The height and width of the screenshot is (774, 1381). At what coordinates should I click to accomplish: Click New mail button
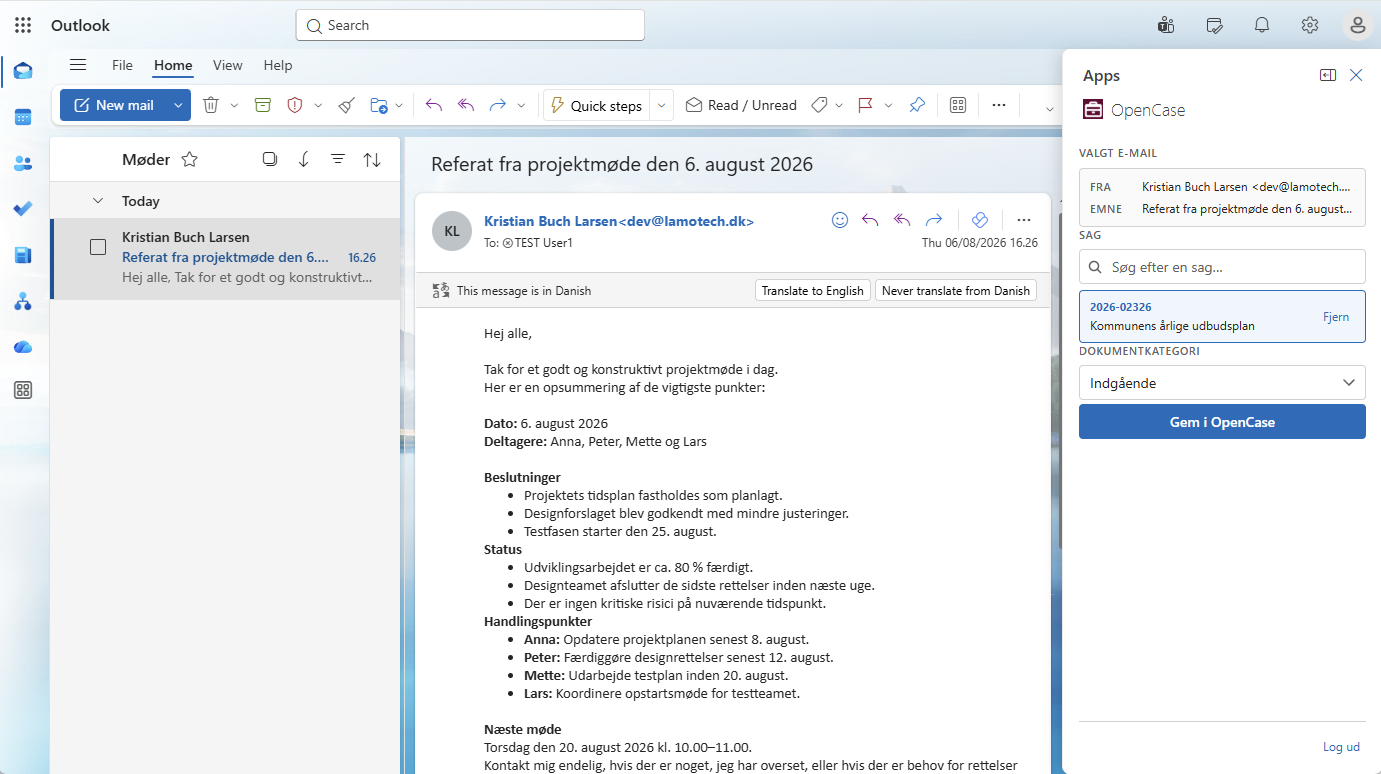pos(113,105)
